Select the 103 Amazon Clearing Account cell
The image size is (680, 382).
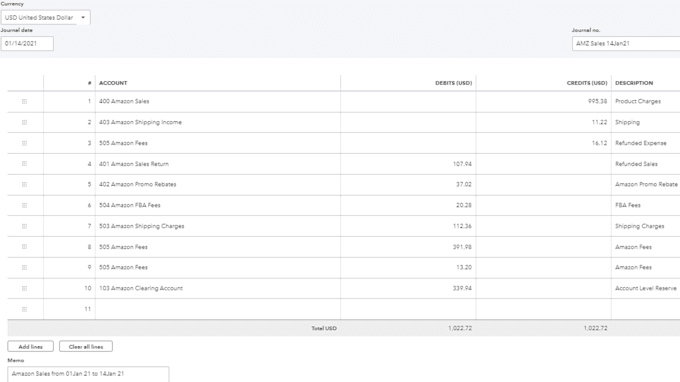(x=218, y=288)
